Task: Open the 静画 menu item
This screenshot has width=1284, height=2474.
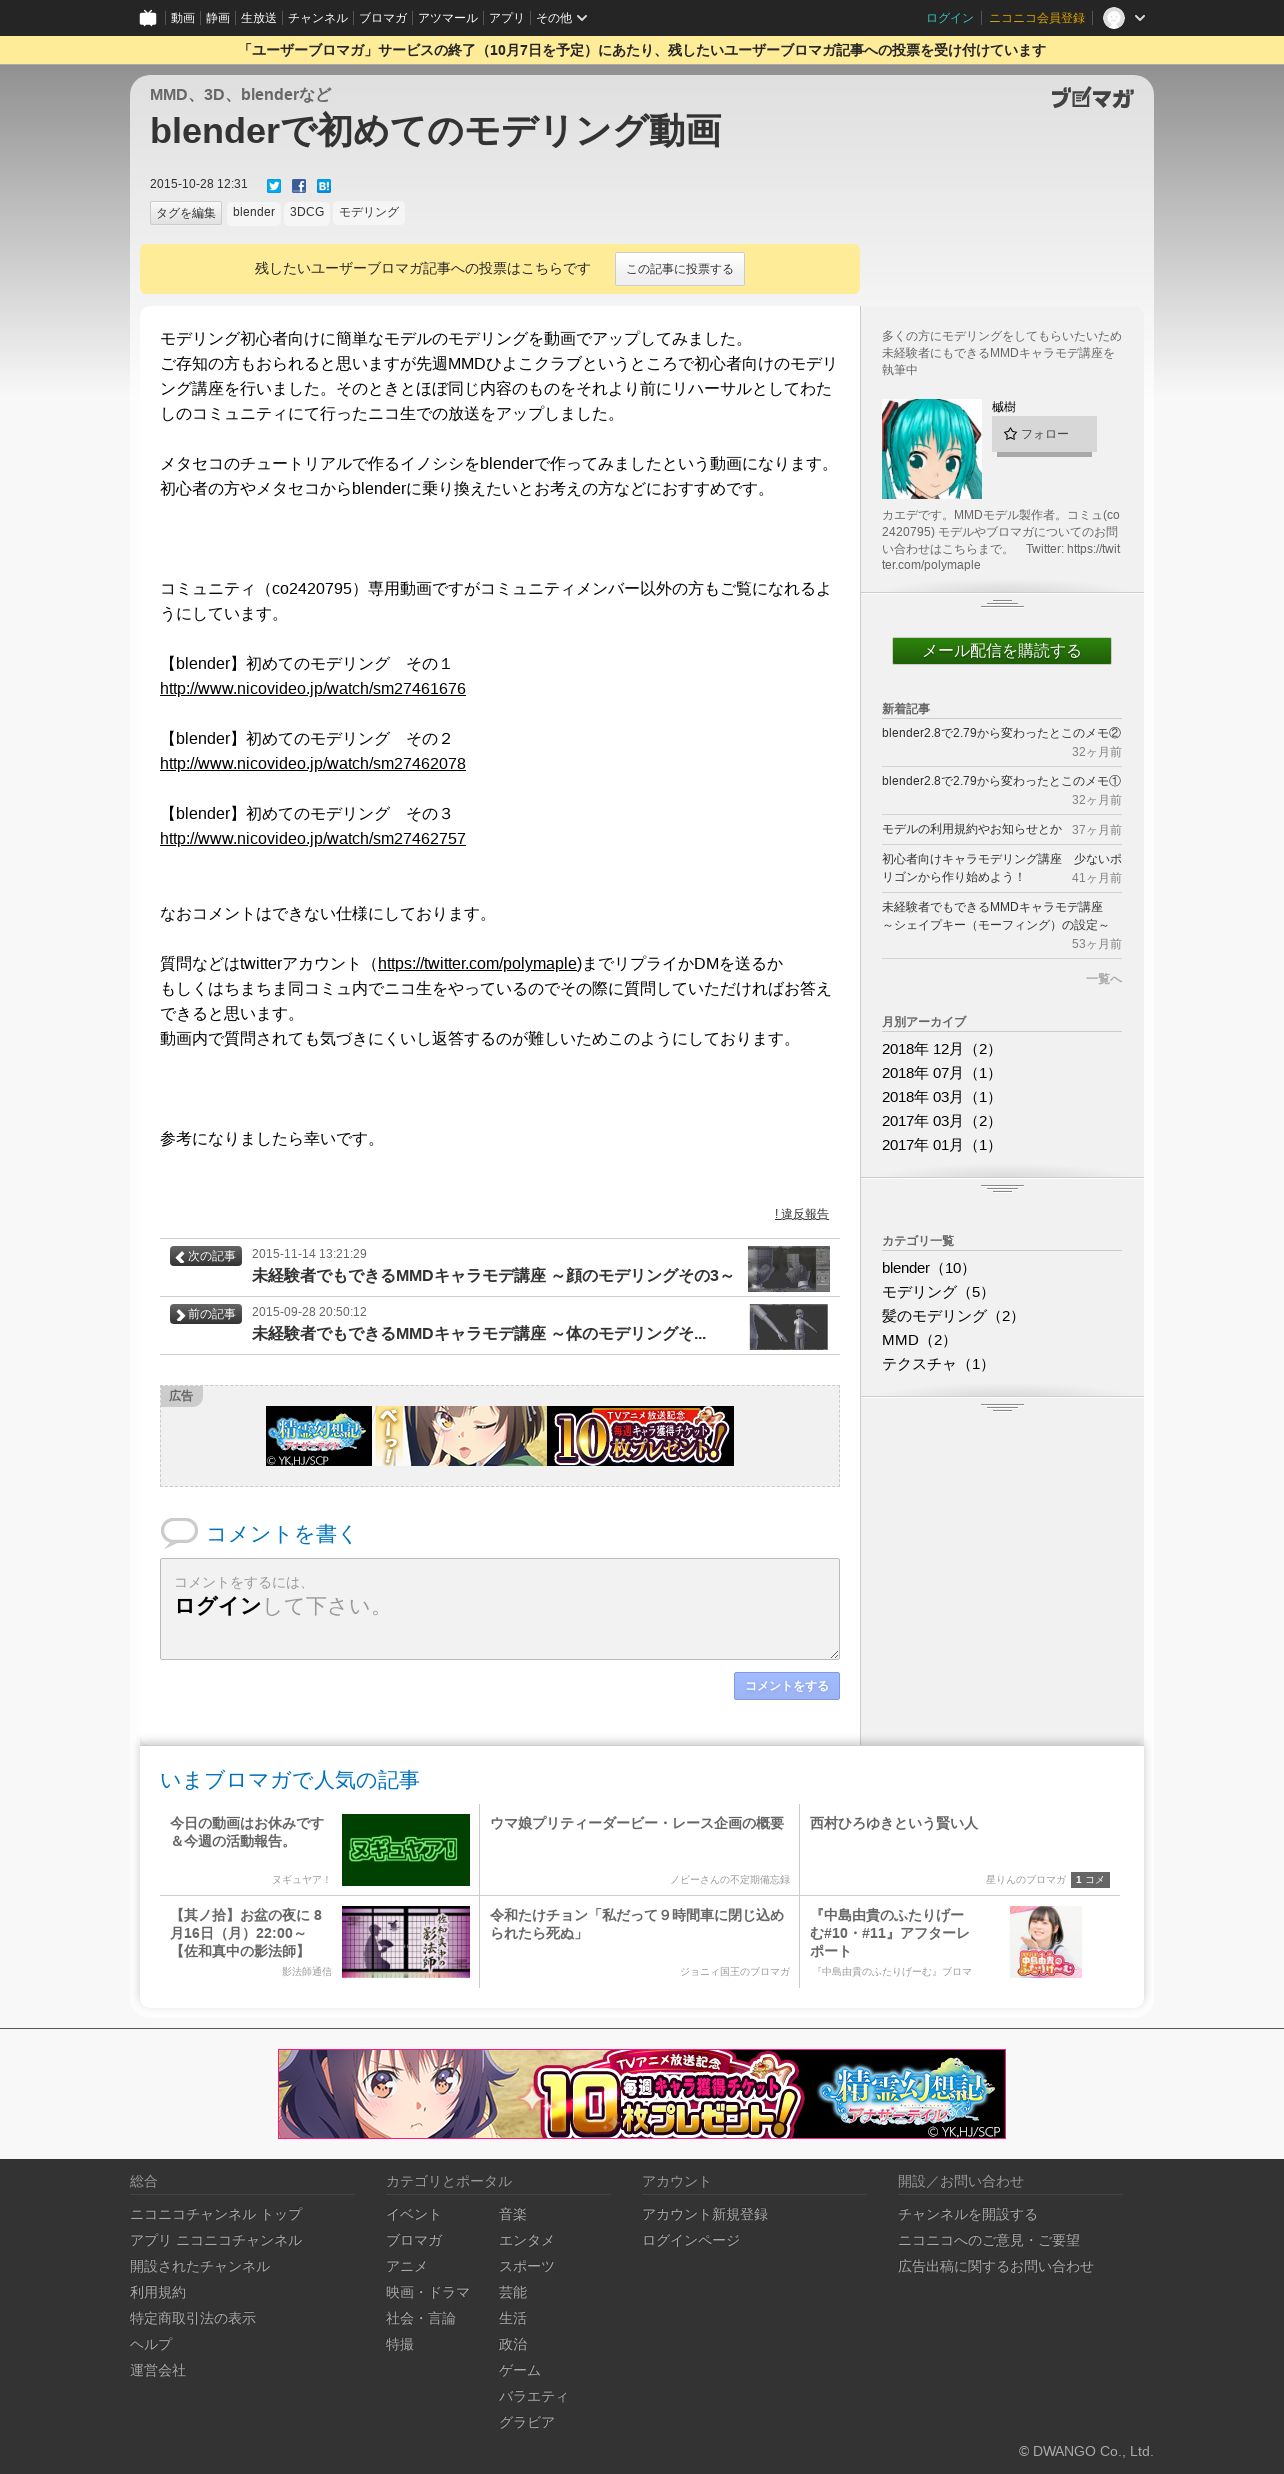Action: pyautogui.click(x=218, y=18)
